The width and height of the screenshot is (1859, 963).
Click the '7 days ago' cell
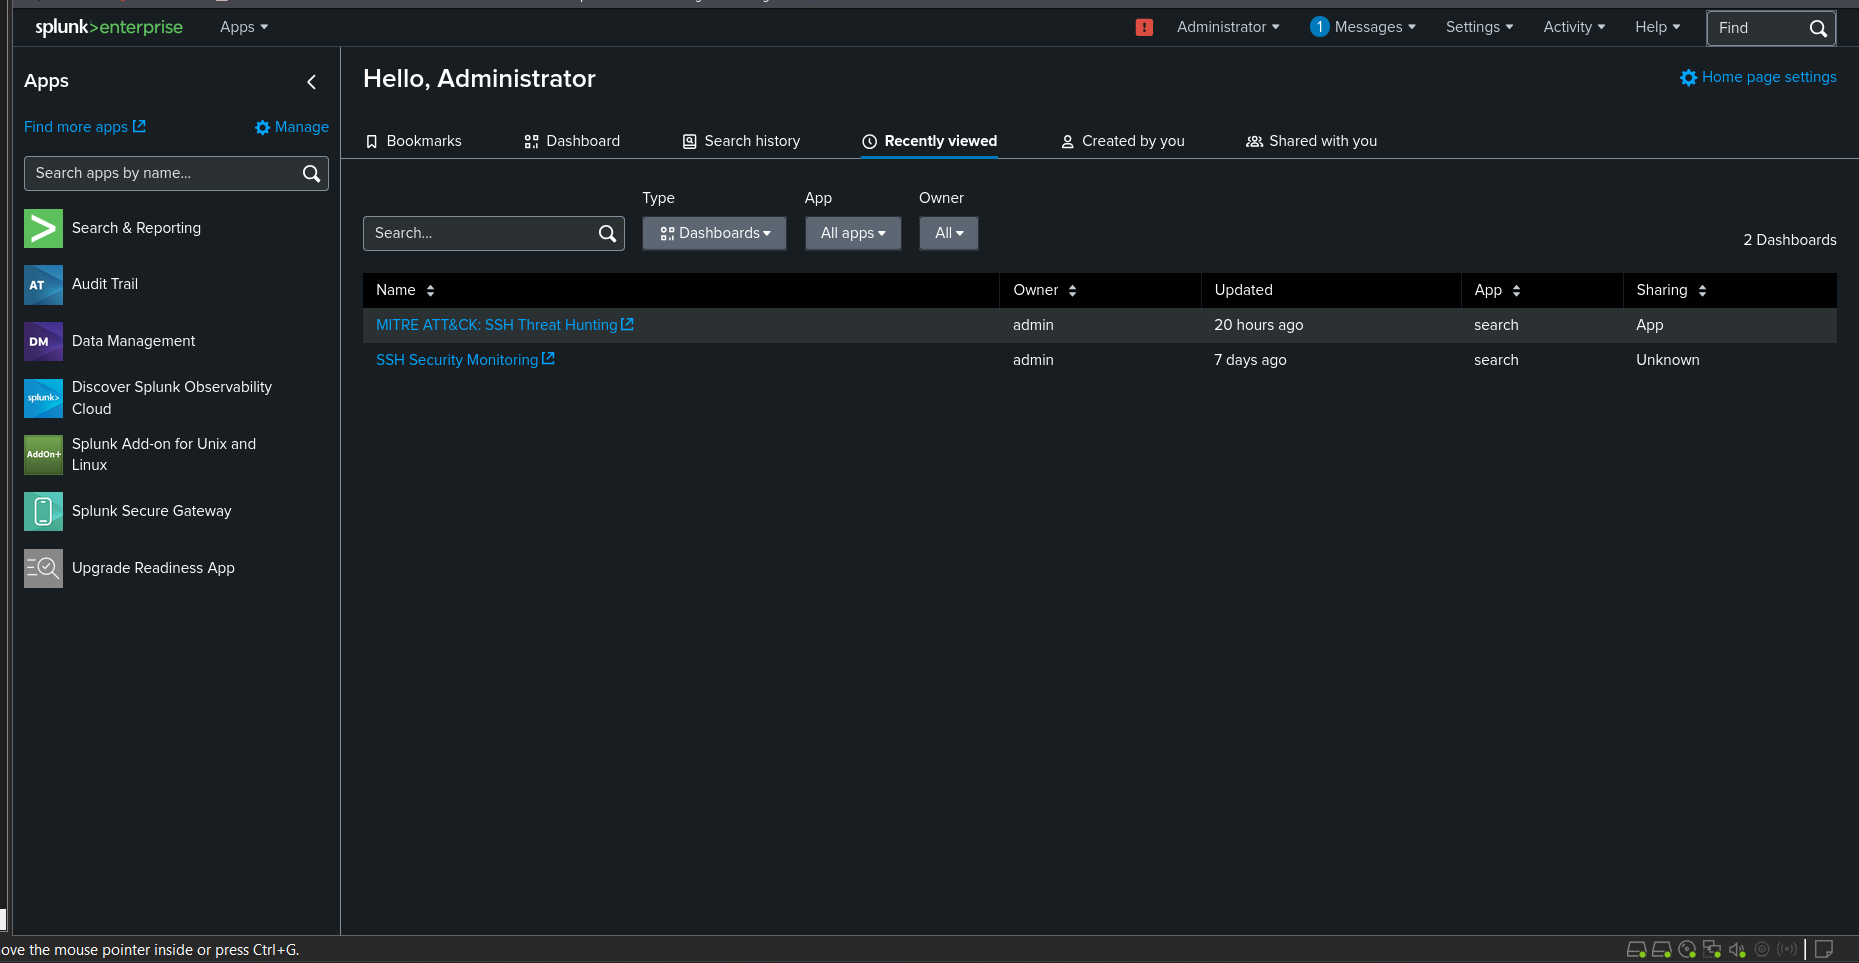1250,360
